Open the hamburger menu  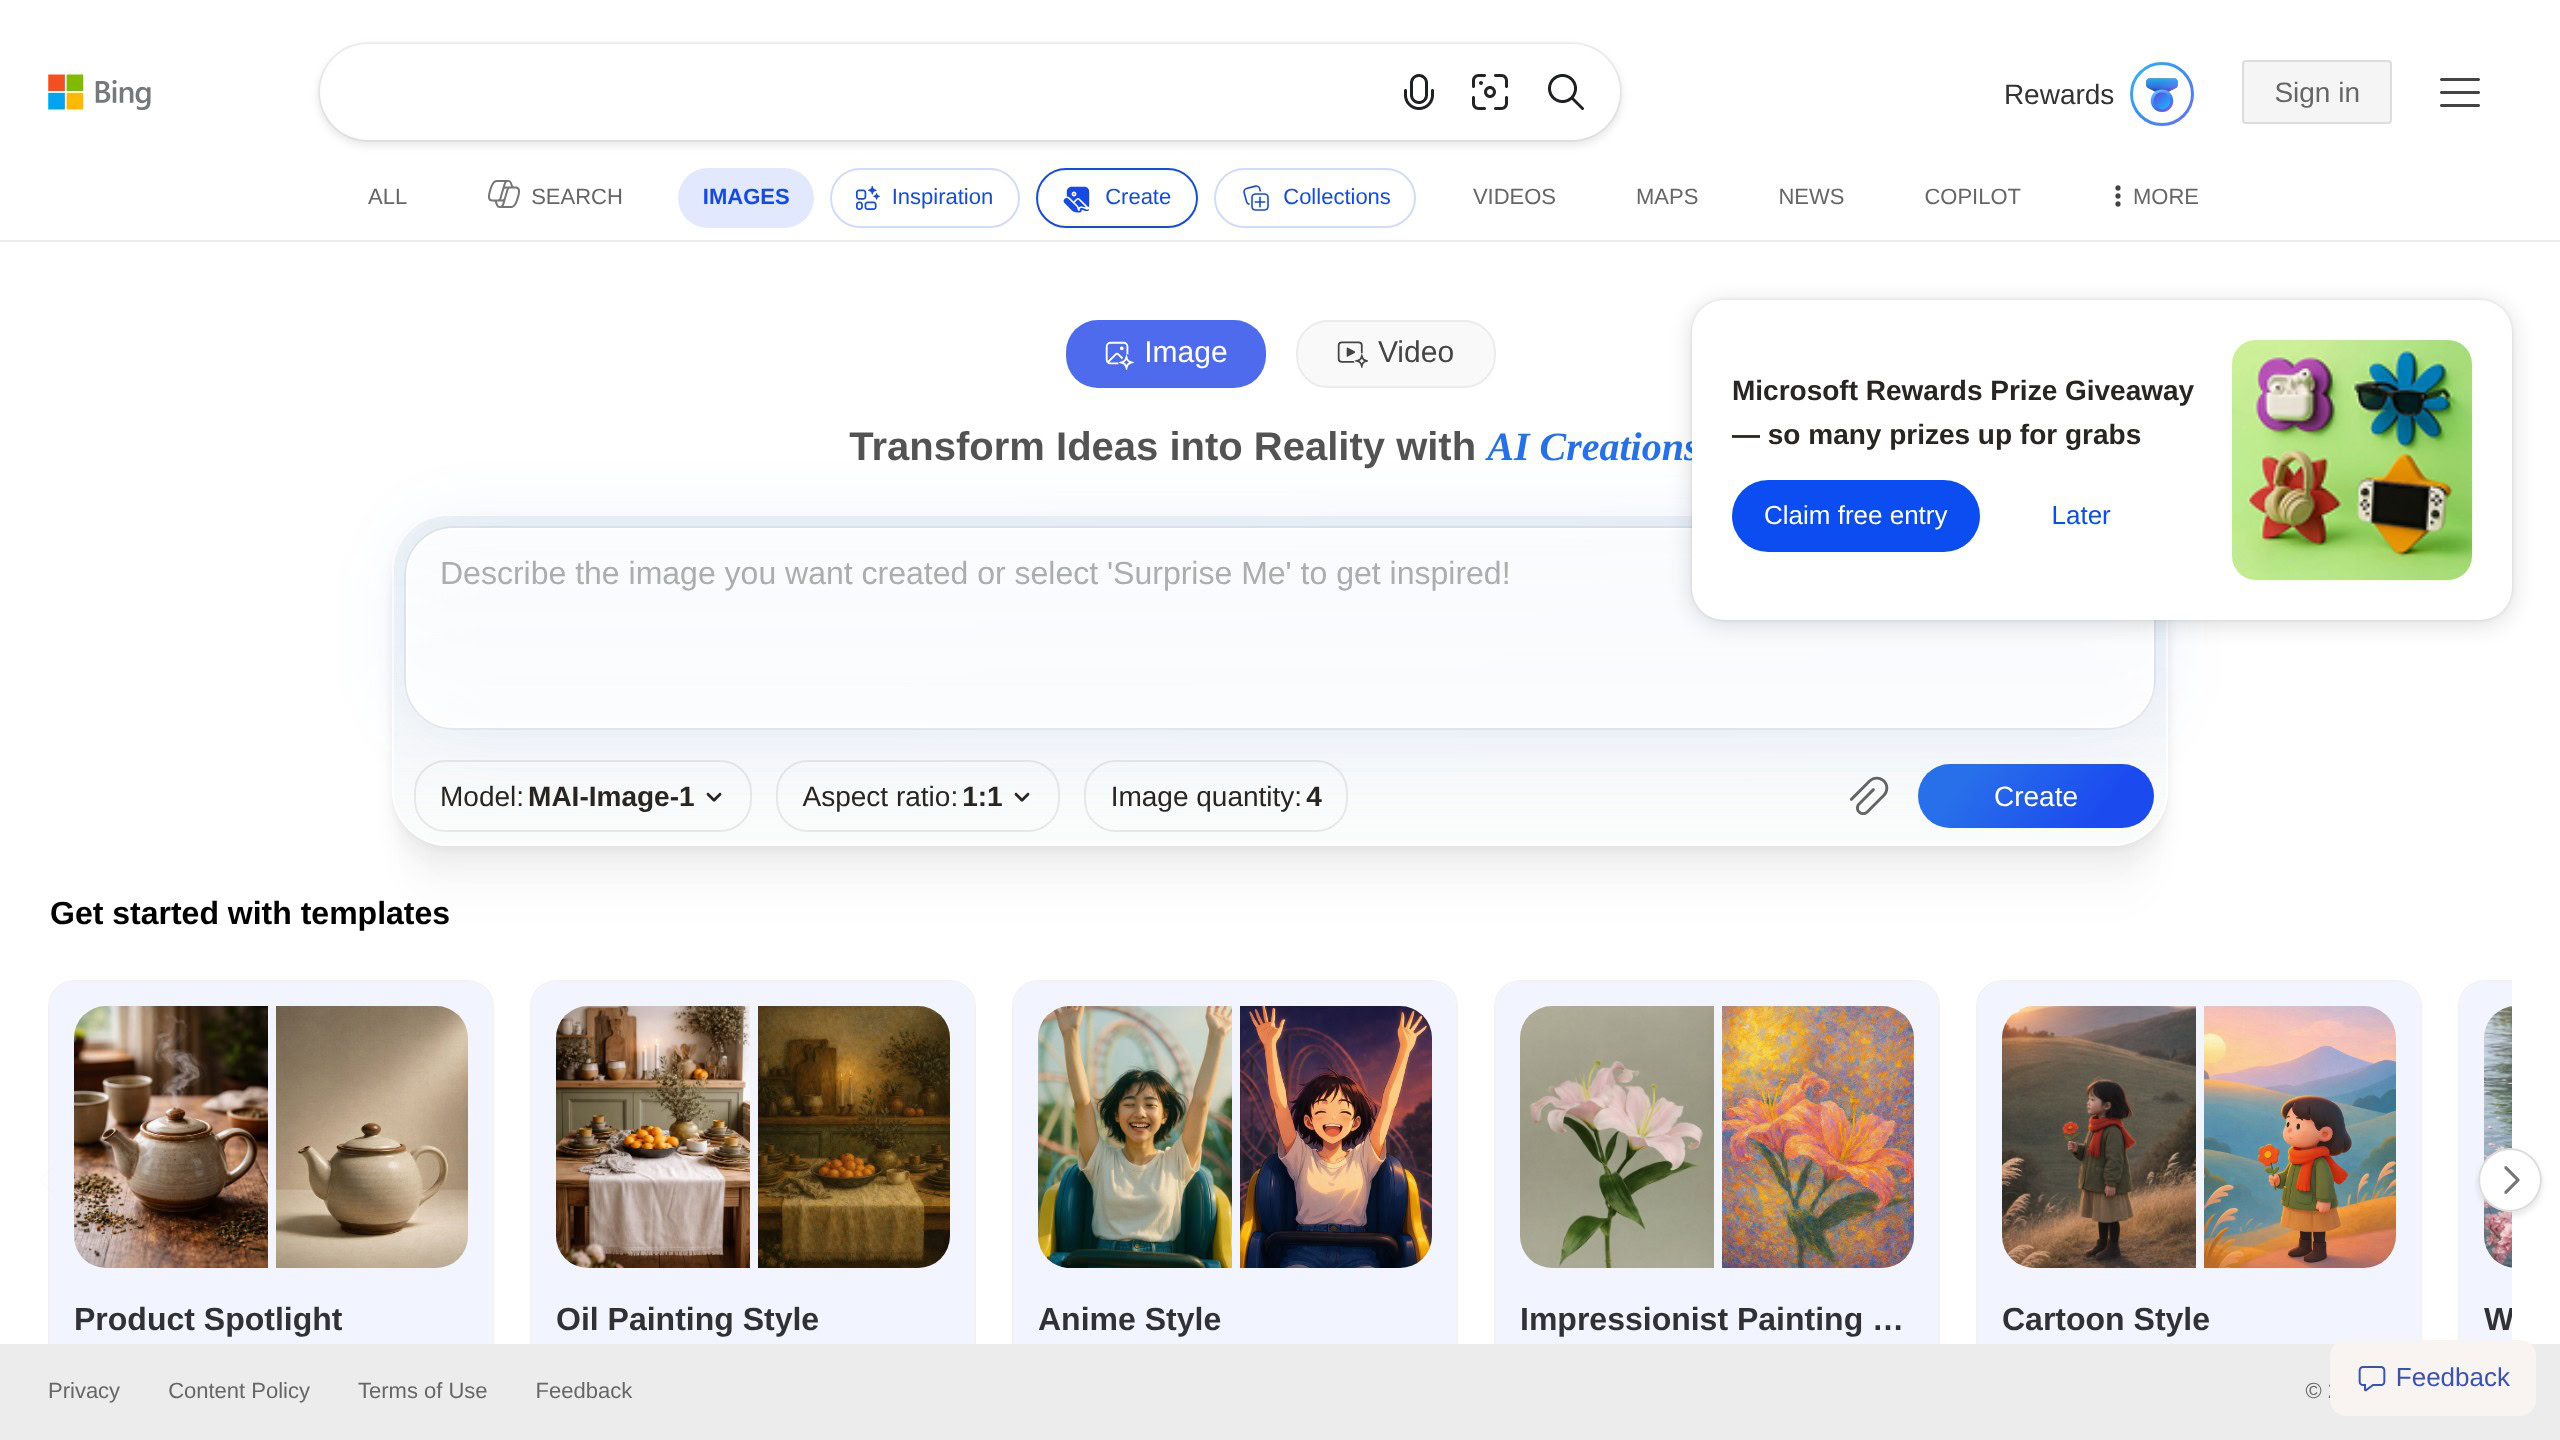tap(2460, 92)
